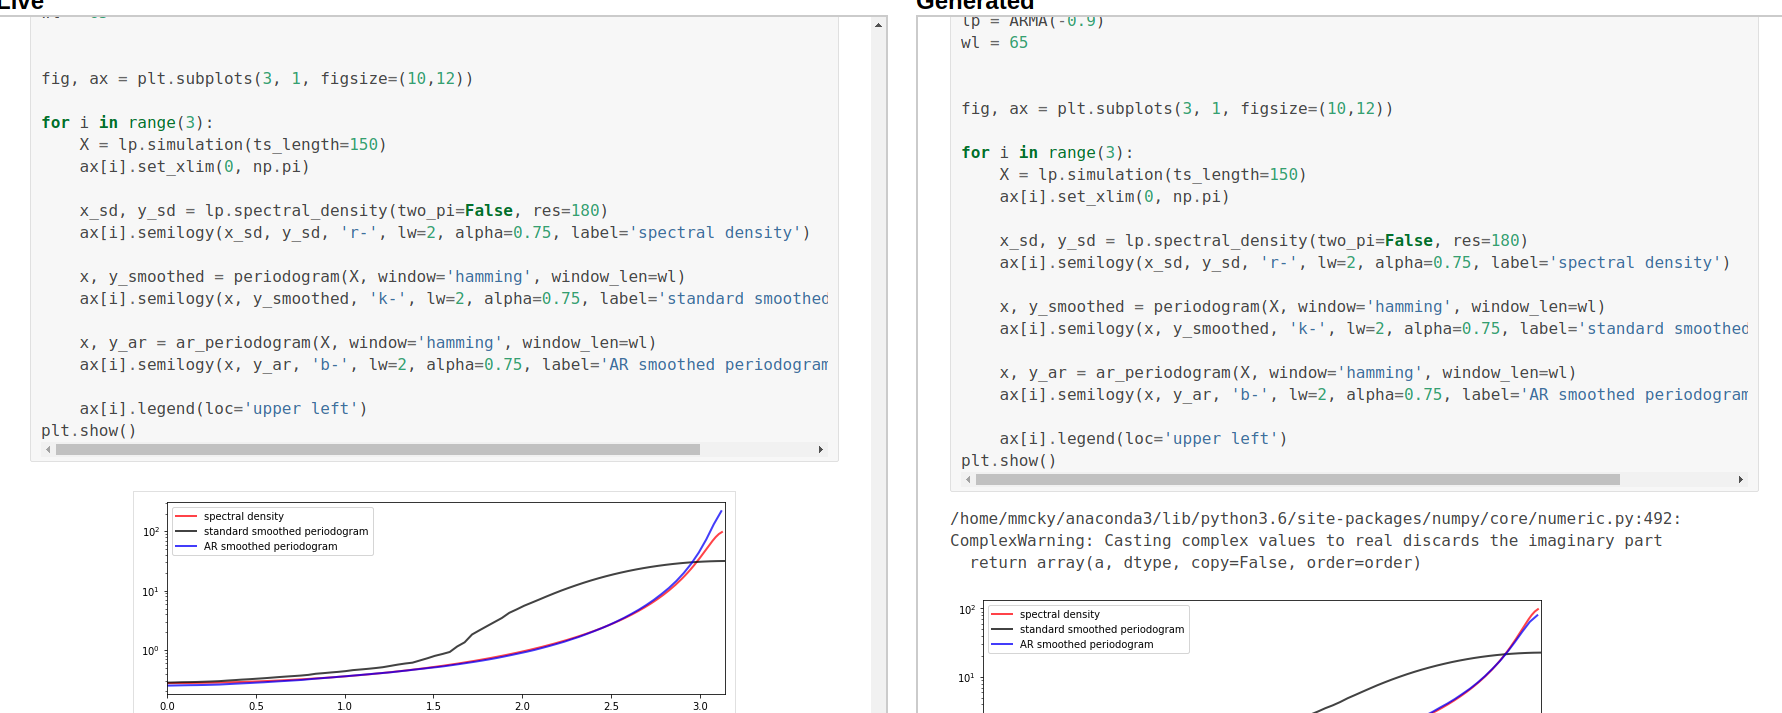1782x713 pixels.
Task: Click 'plt.show()' in the Live pane
Action: pyautogui.click(x=89, y=431)
